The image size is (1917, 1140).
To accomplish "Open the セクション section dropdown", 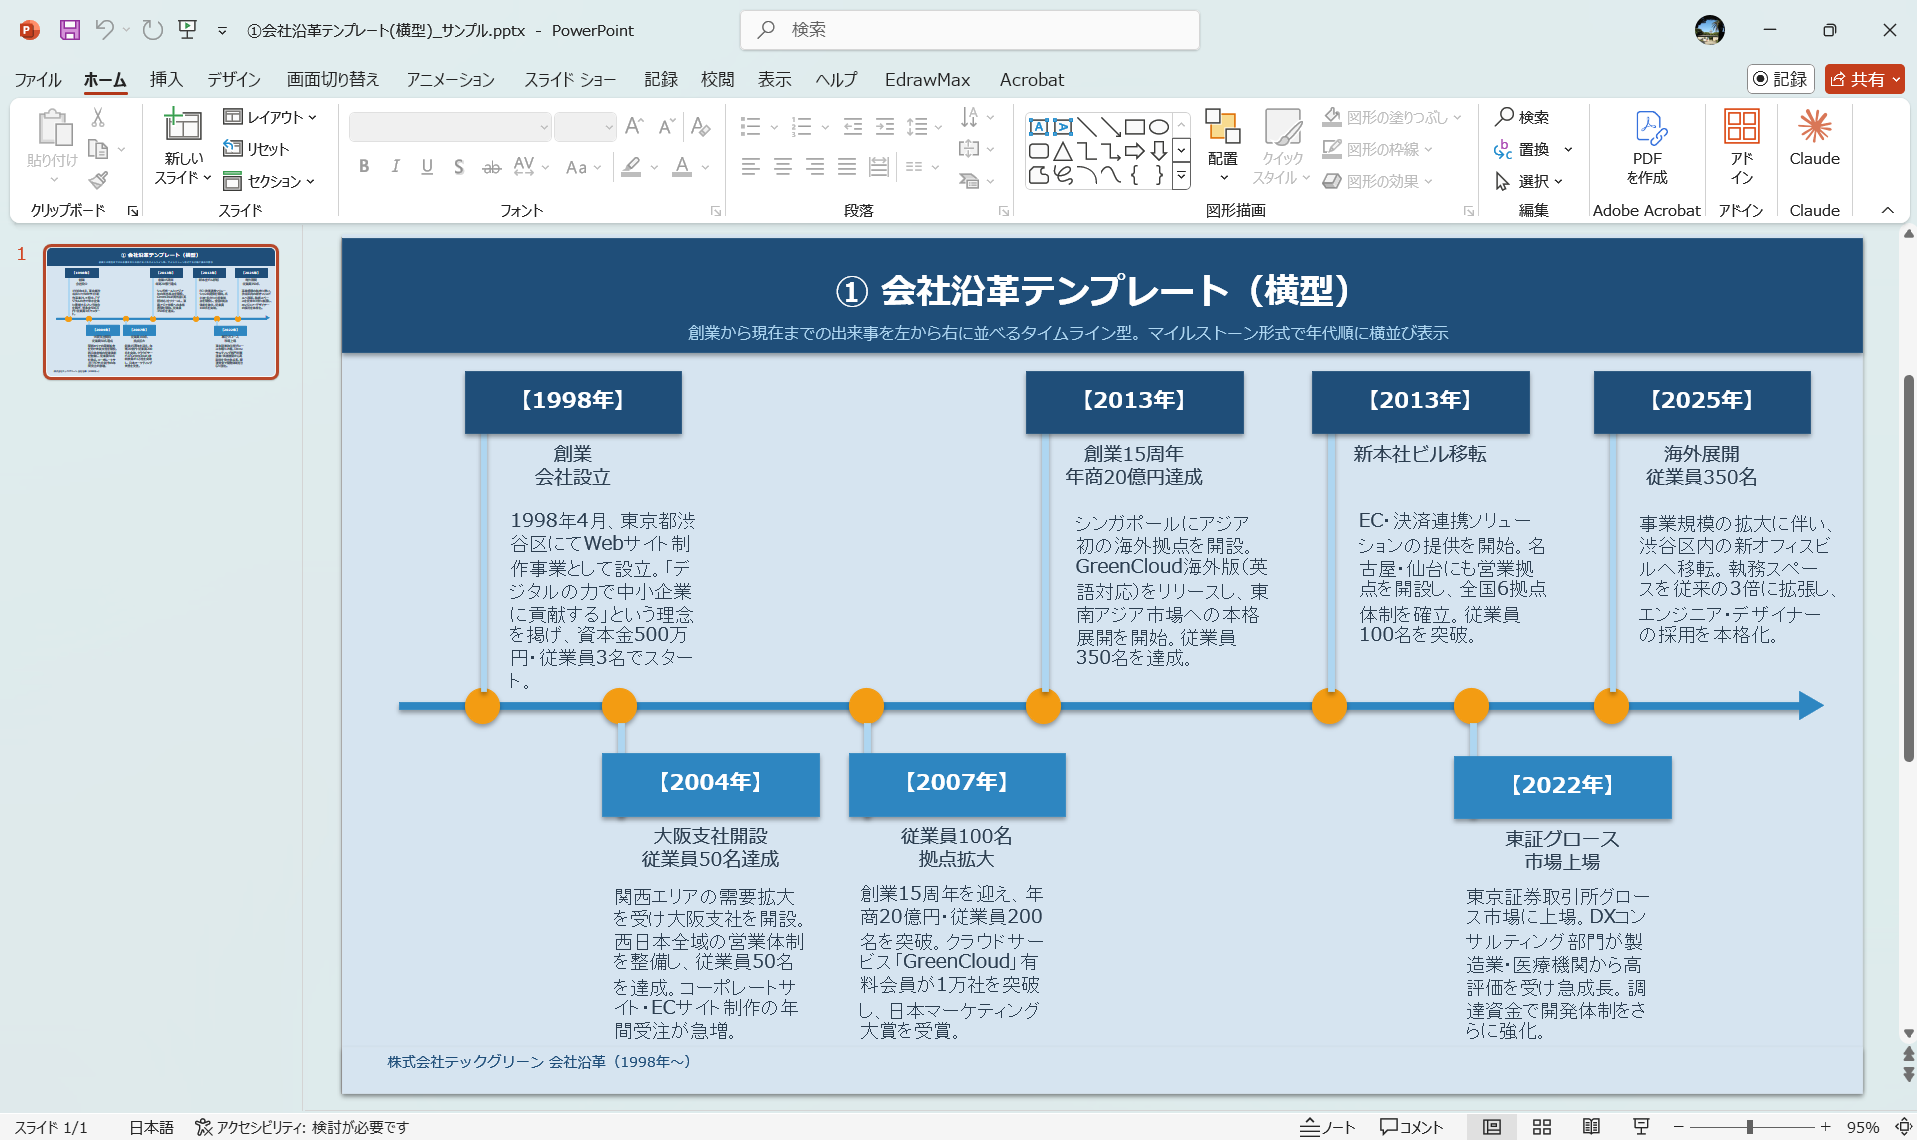I will pos(269,181).
